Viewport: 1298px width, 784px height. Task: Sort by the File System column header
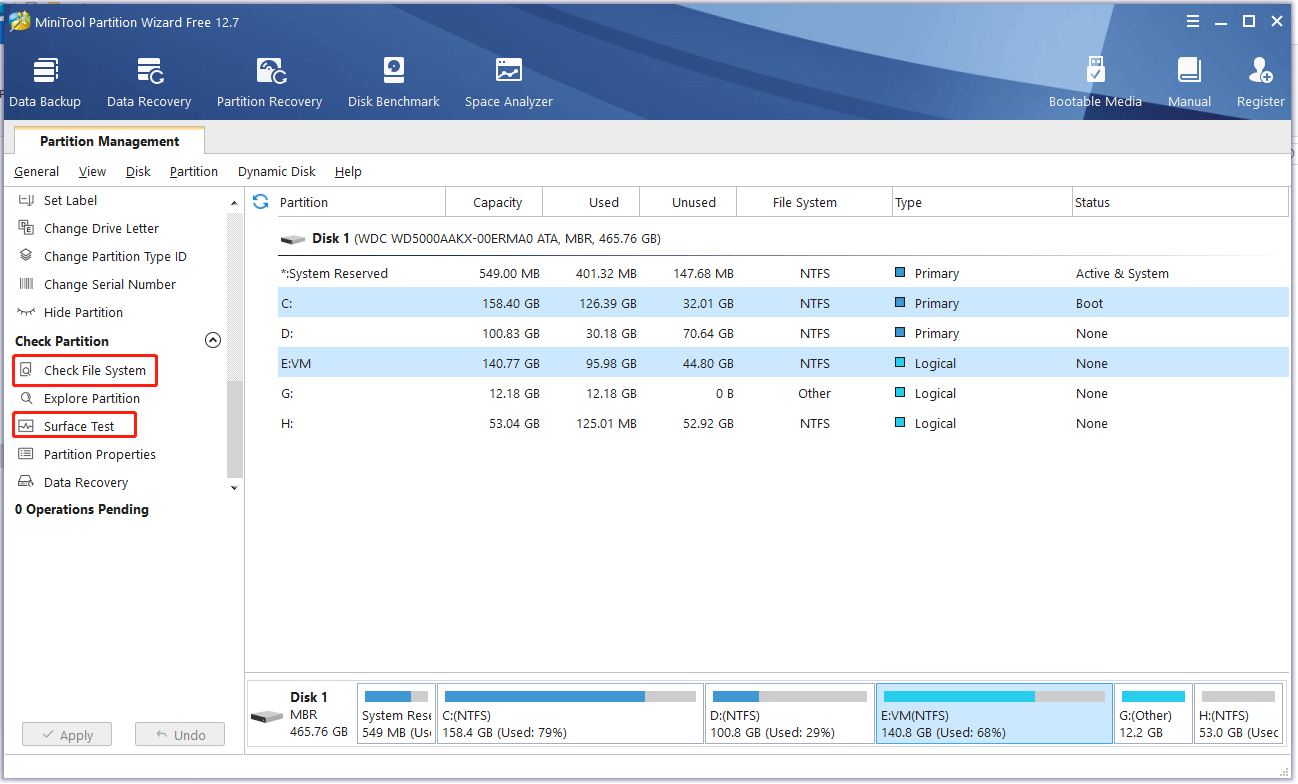[x=815, y=202]
